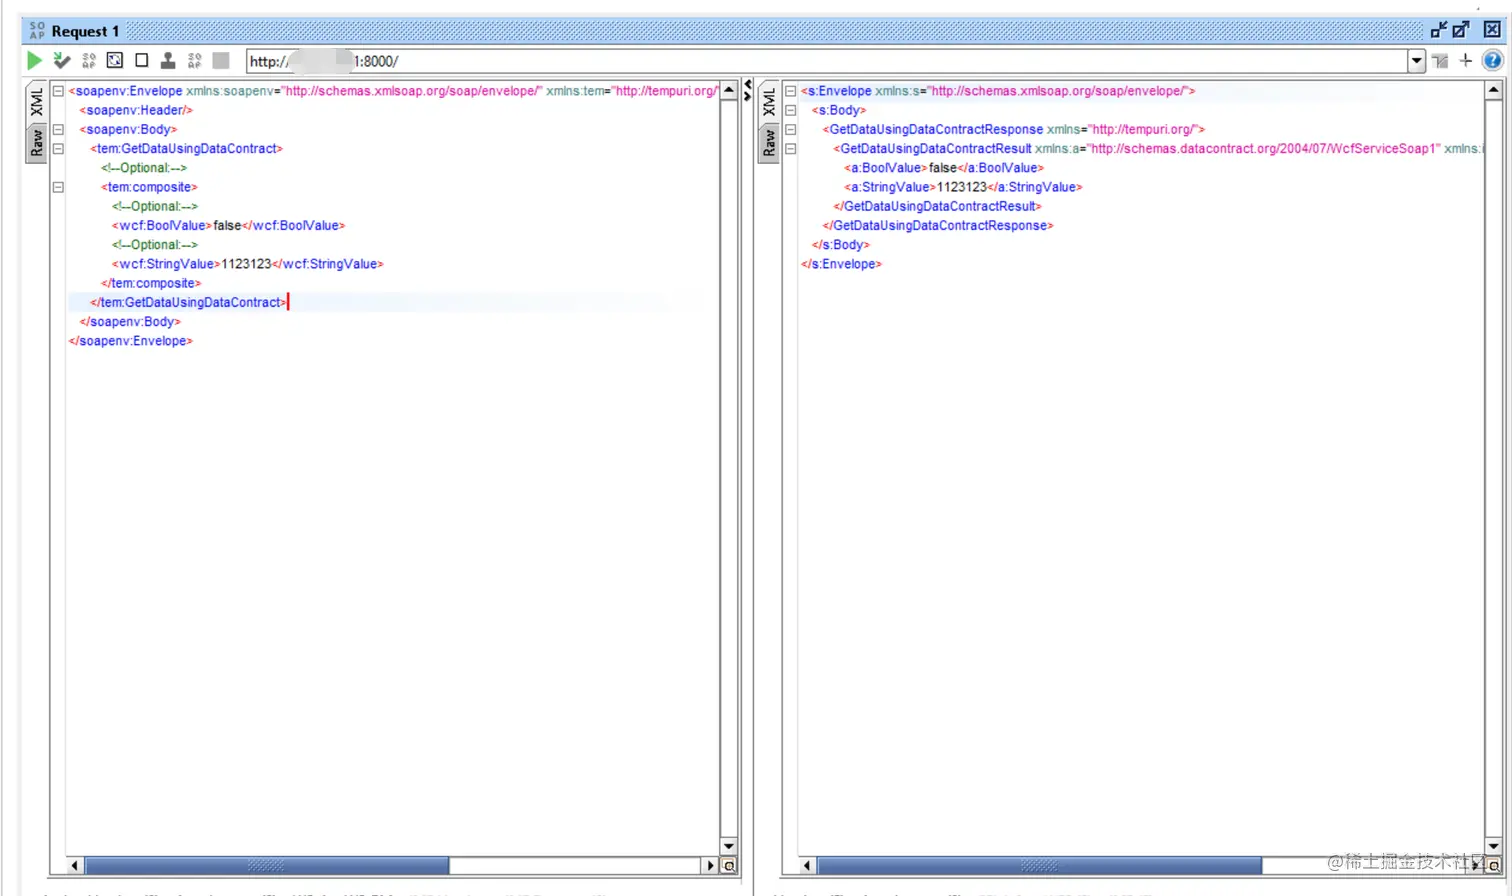Click the grey cancel request square
1512x896 pixels.
[221, 61]
